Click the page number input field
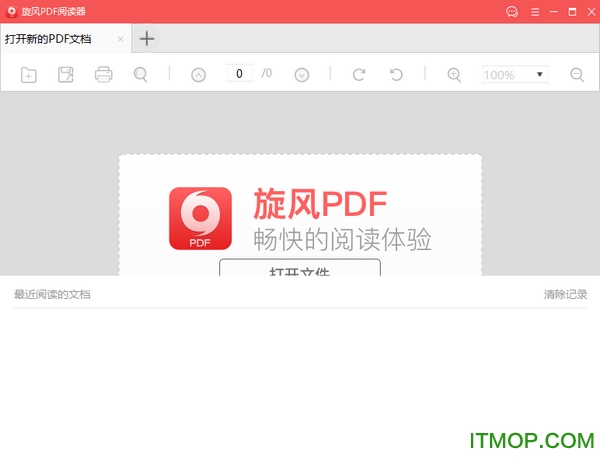The height and width of the screenshot is (466, 600). point(239,73)
